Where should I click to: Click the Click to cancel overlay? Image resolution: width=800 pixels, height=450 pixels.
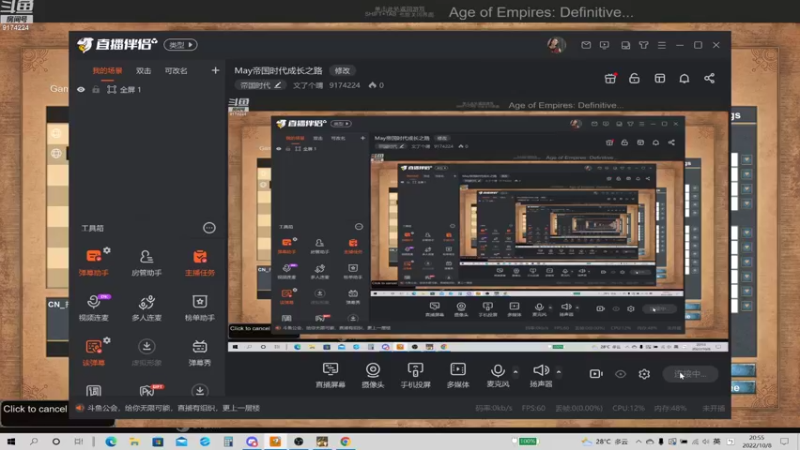point(35,409)
